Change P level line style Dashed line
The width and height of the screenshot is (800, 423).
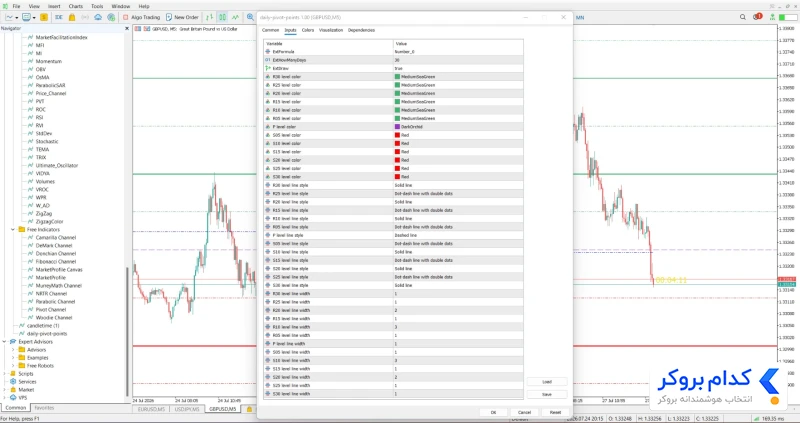pos(458,235)
